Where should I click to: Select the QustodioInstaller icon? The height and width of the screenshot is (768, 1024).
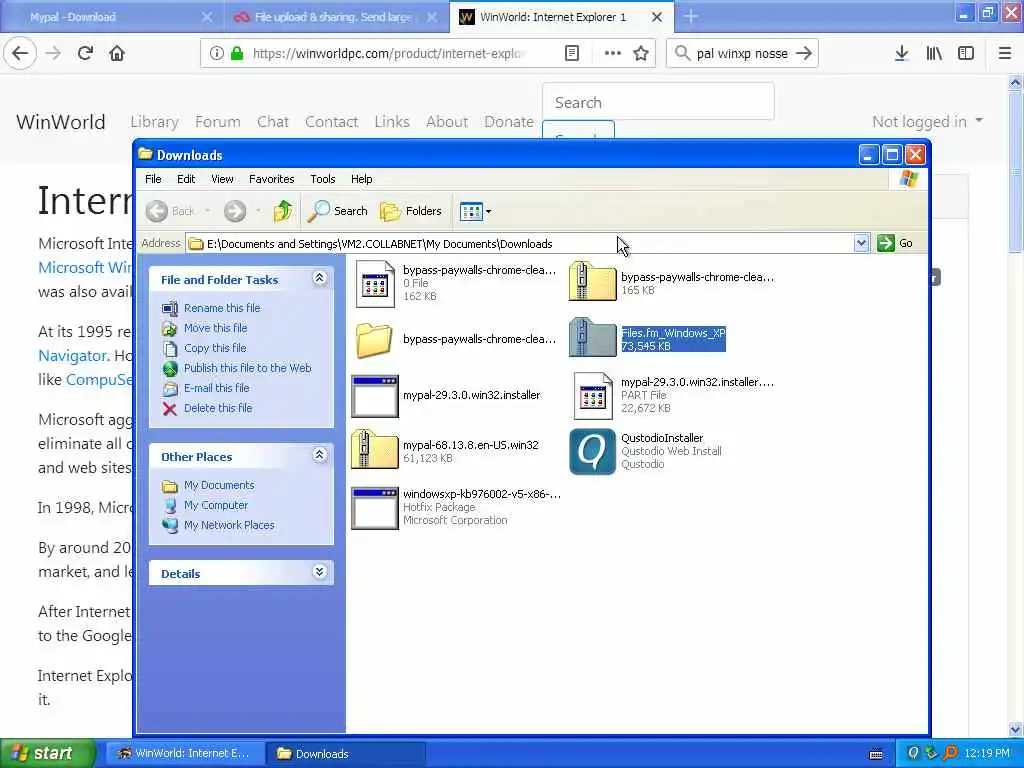592,451
